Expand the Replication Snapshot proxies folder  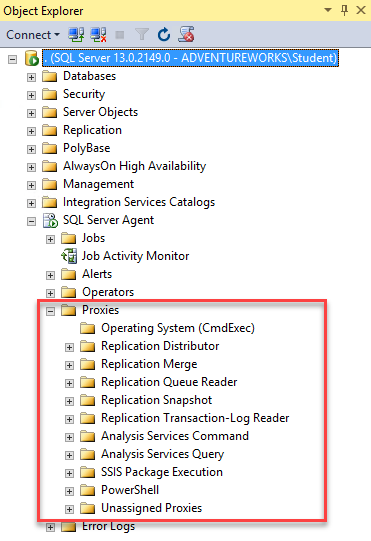[x=69, y=401]
